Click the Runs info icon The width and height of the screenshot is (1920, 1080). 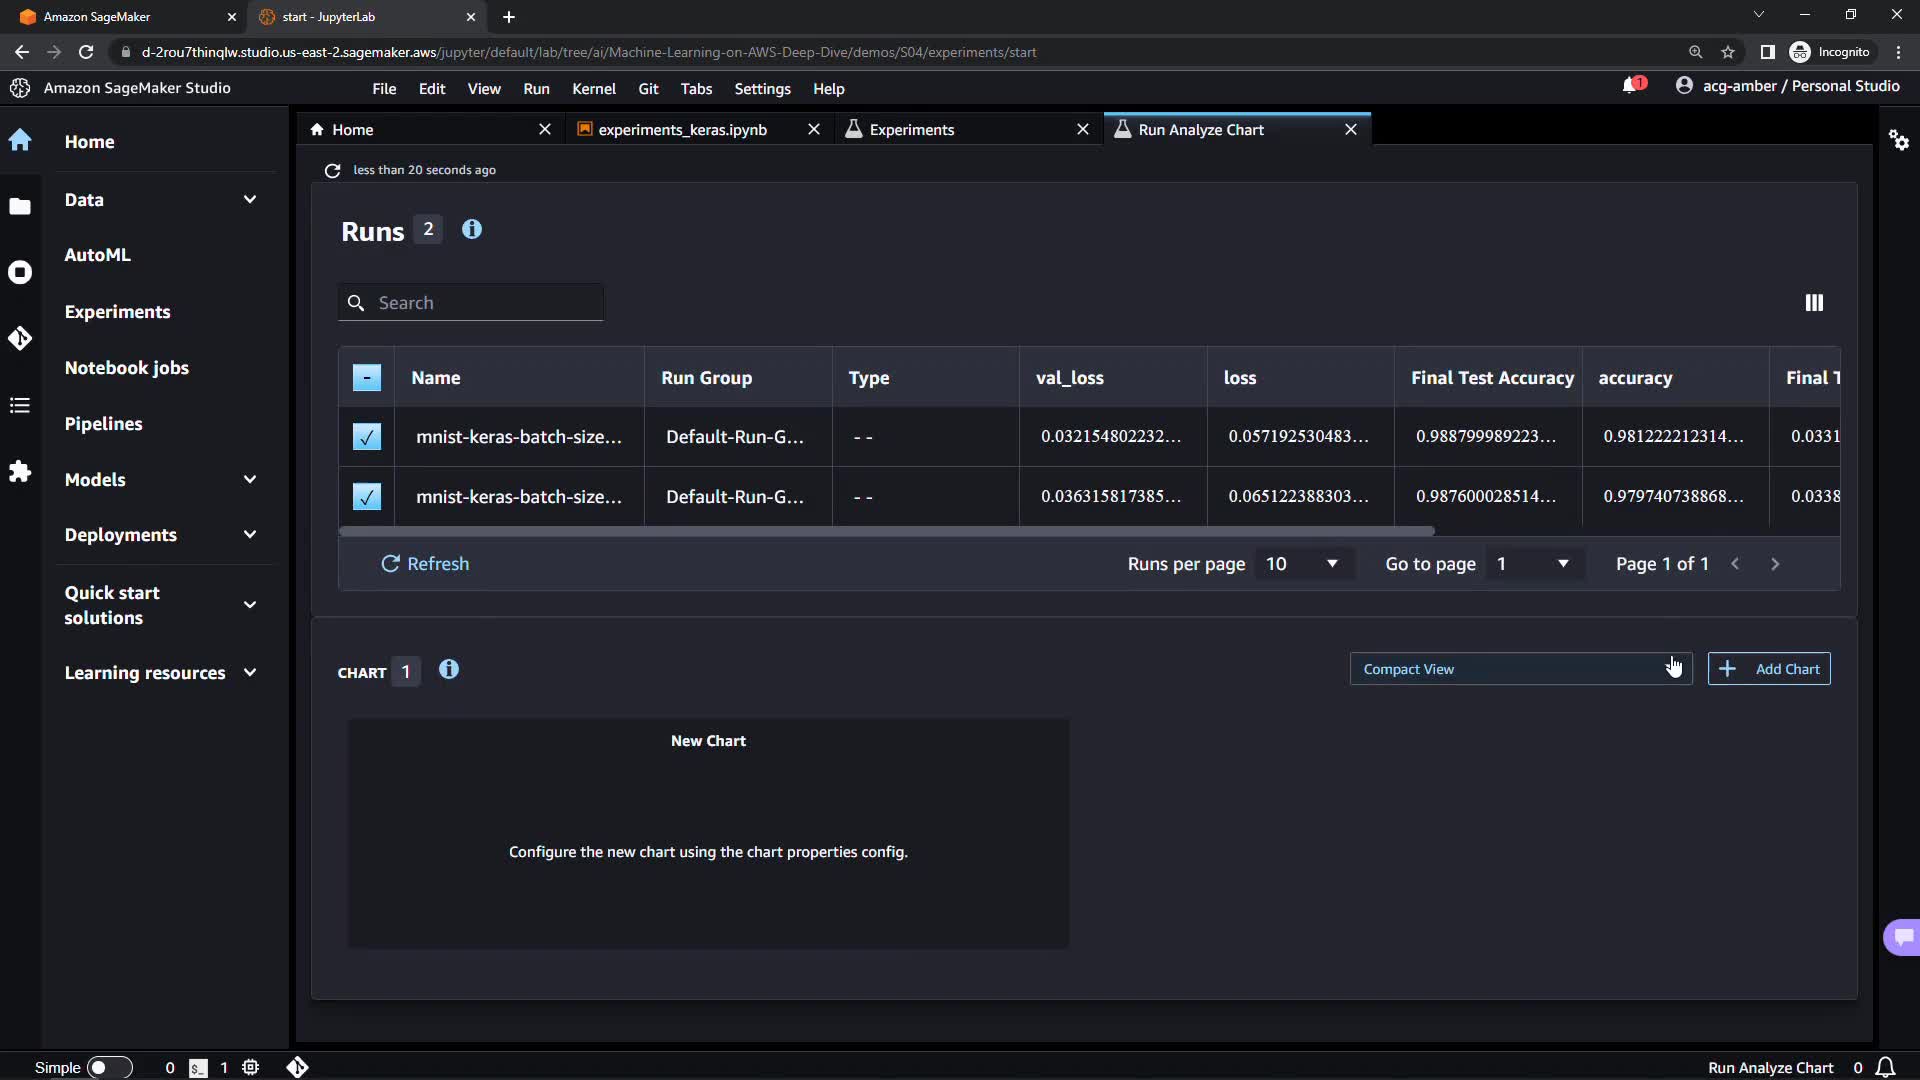472,230
